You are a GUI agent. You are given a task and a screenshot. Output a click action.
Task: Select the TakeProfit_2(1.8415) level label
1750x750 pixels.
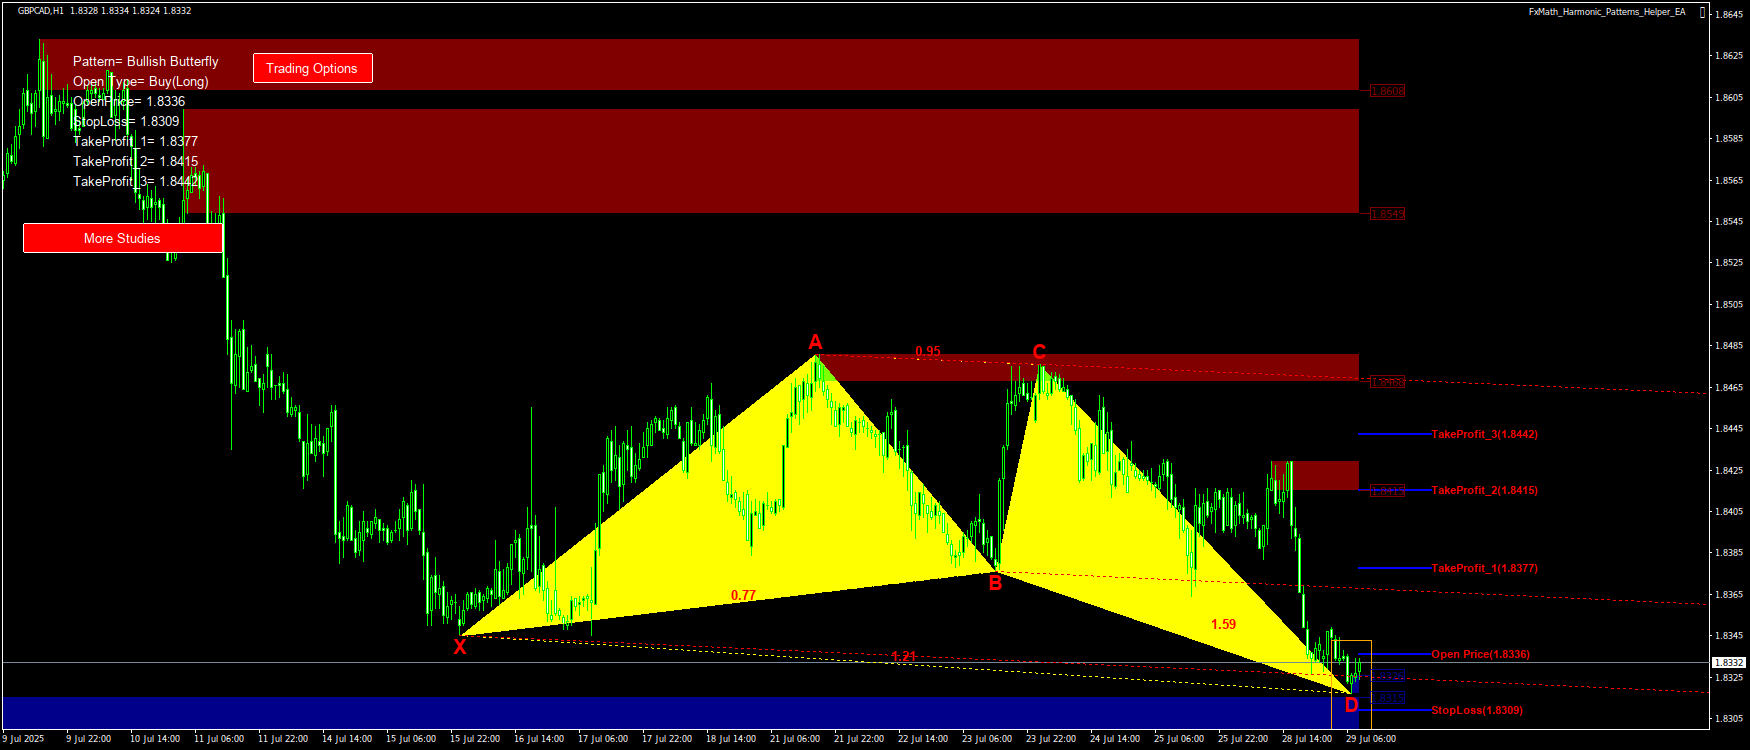[1484, 490]
